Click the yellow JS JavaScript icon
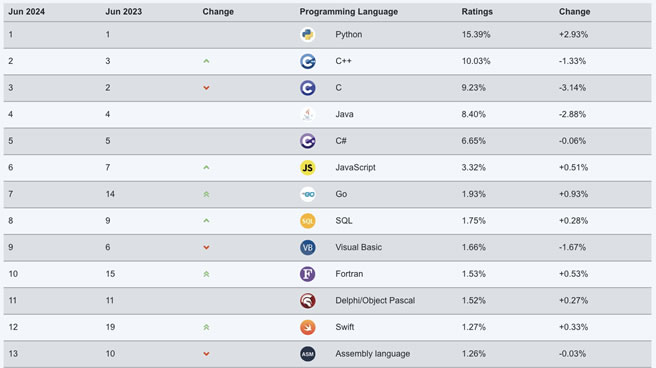The width and height of the screenshot is (656, 368). 308,168
